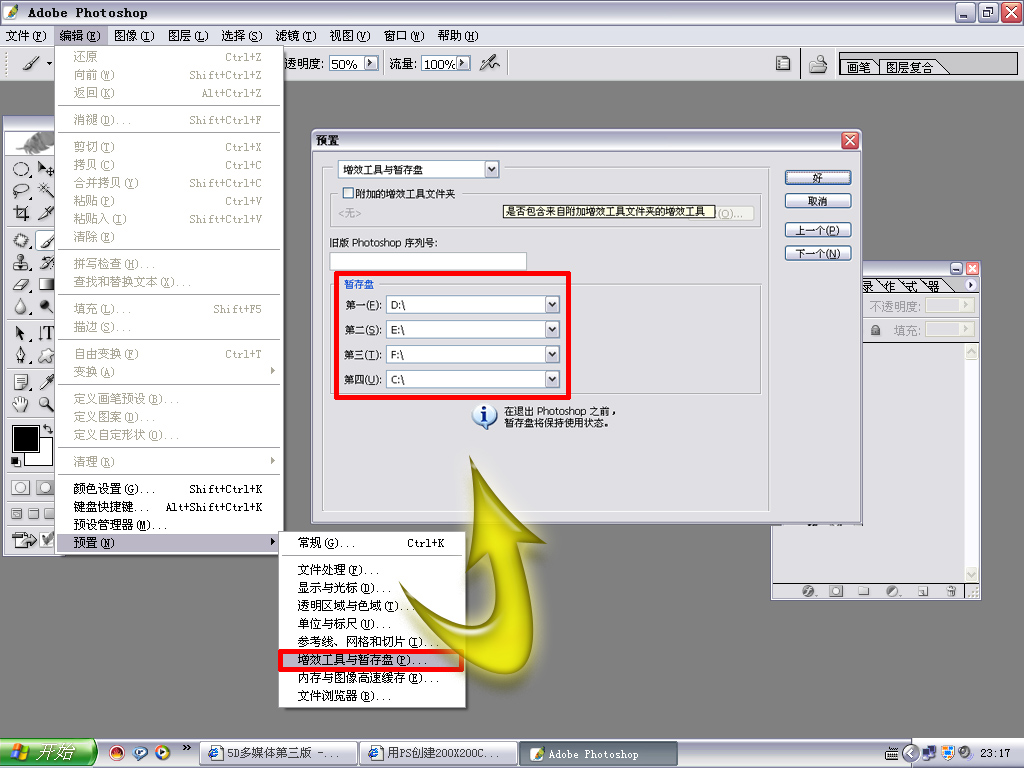Click the new layer icon in layers panel

[x=923, y=591]
